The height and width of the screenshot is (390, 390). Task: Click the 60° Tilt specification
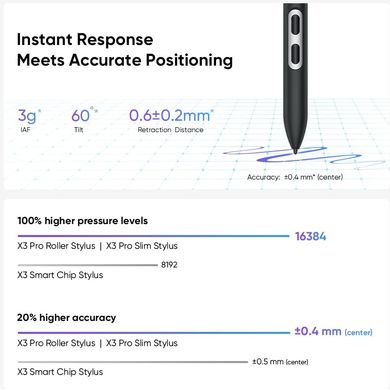pyautogui.click(x=84, y=120)
